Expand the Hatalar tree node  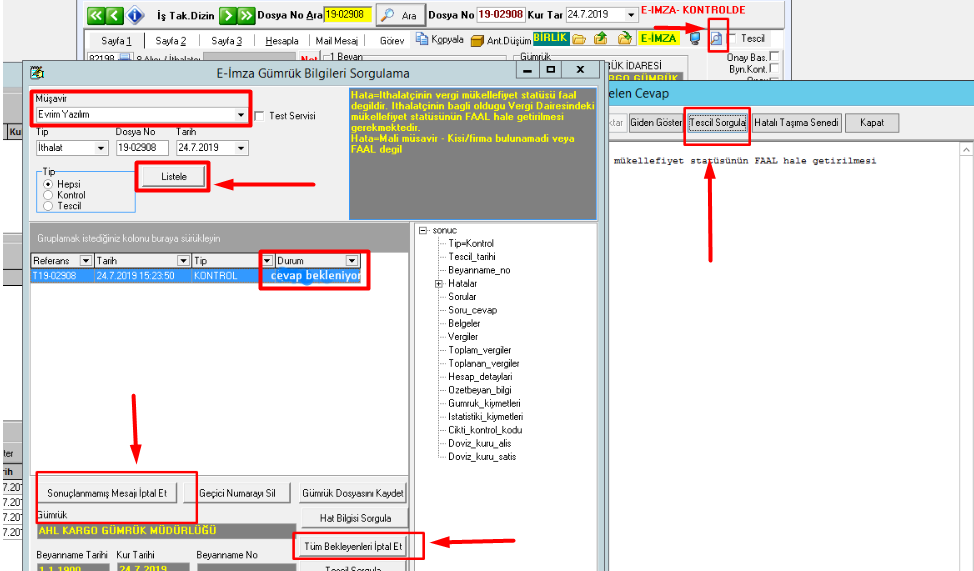point(439,284)
